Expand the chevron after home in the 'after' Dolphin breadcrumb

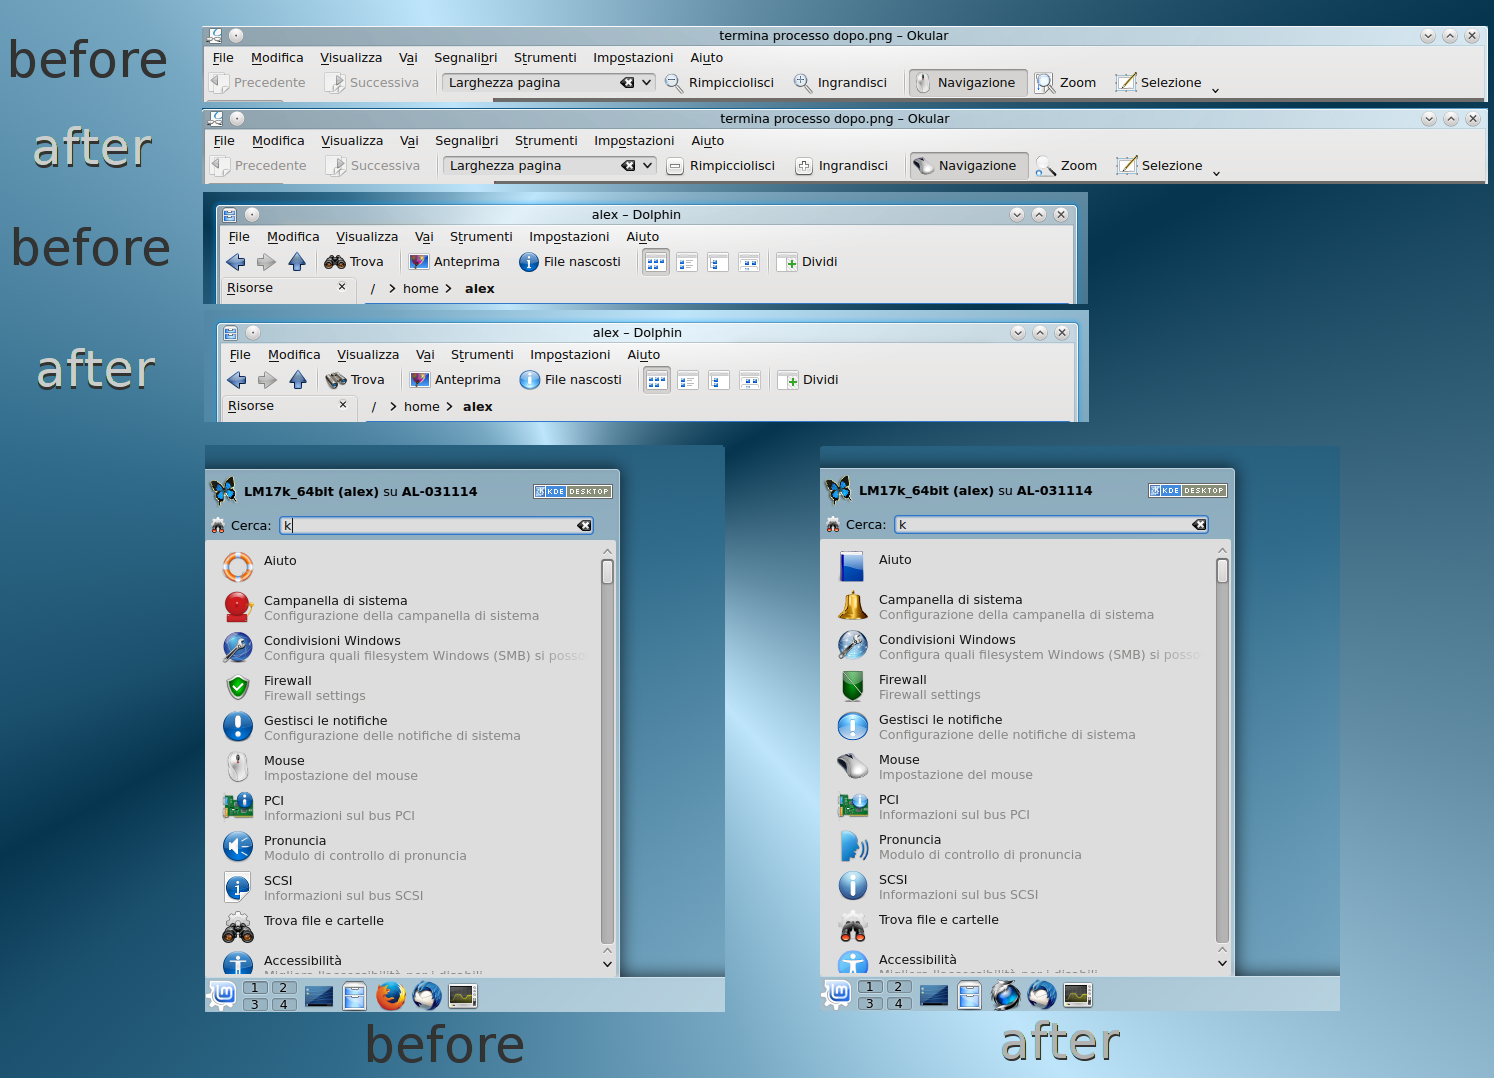[450, 407]
